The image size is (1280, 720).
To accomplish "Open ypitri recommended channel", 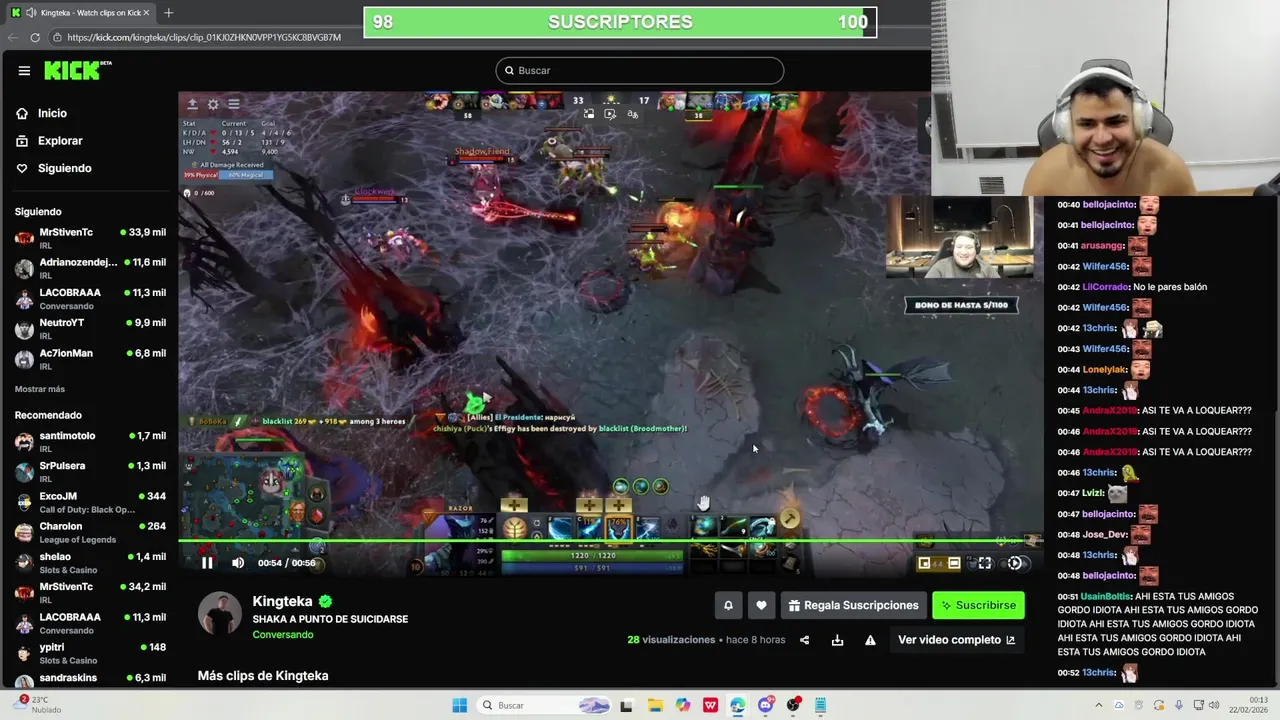I will tap(90, 653).
